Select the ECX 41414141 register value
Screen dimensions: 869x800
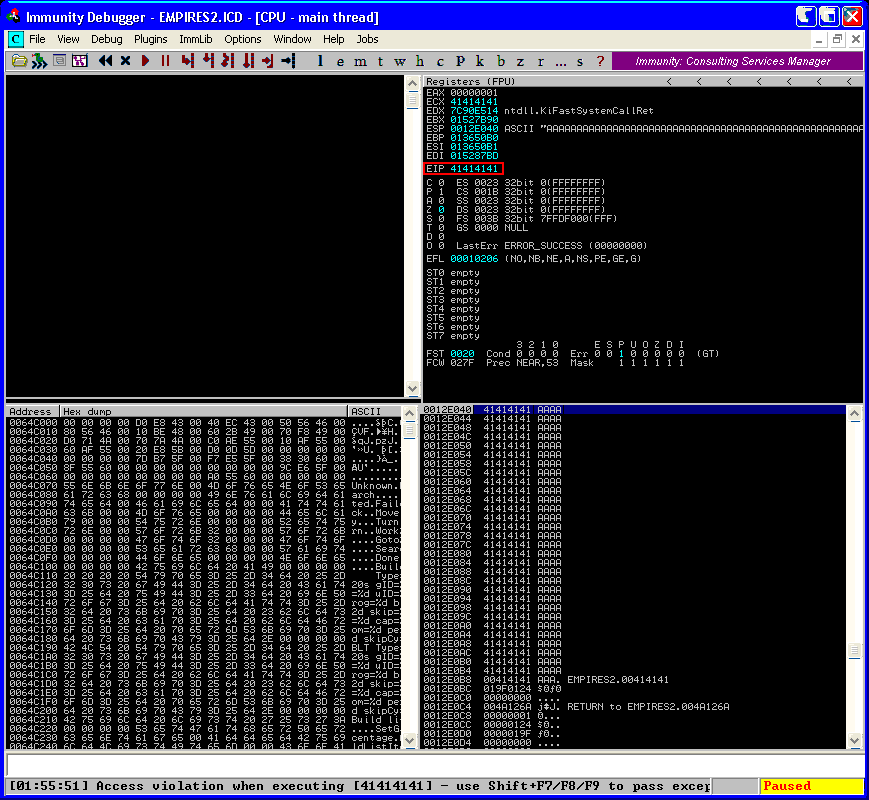(474, 101)
